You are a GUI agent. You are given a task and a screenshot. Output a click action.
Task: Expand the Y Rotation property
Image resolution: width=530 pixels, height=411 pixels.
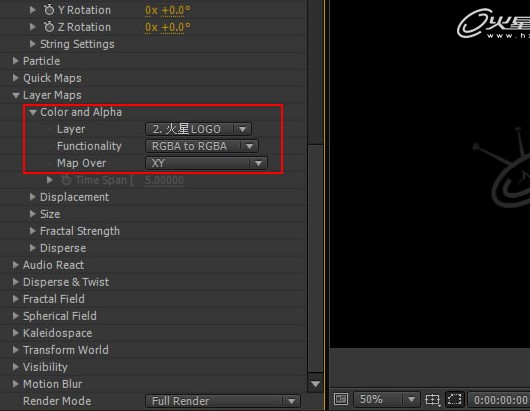coord(33,10)
